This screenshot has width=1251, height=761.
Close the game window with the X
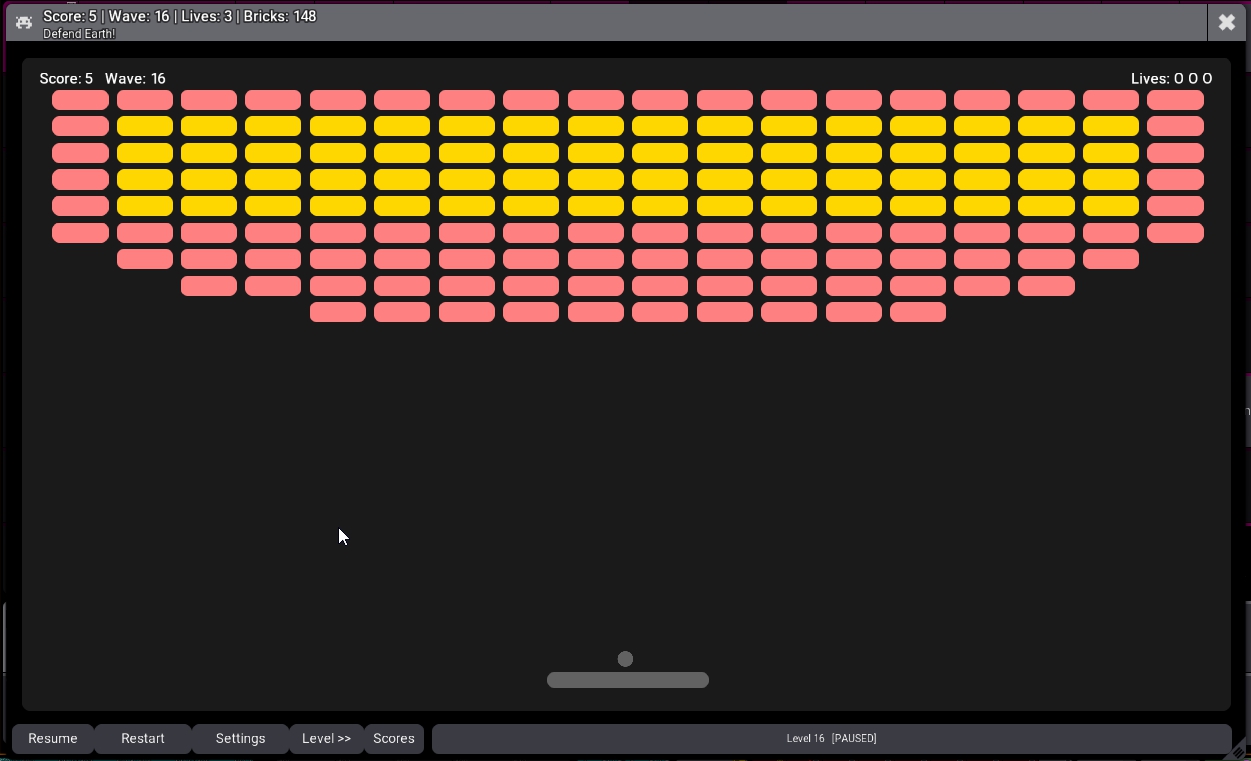1226,22
